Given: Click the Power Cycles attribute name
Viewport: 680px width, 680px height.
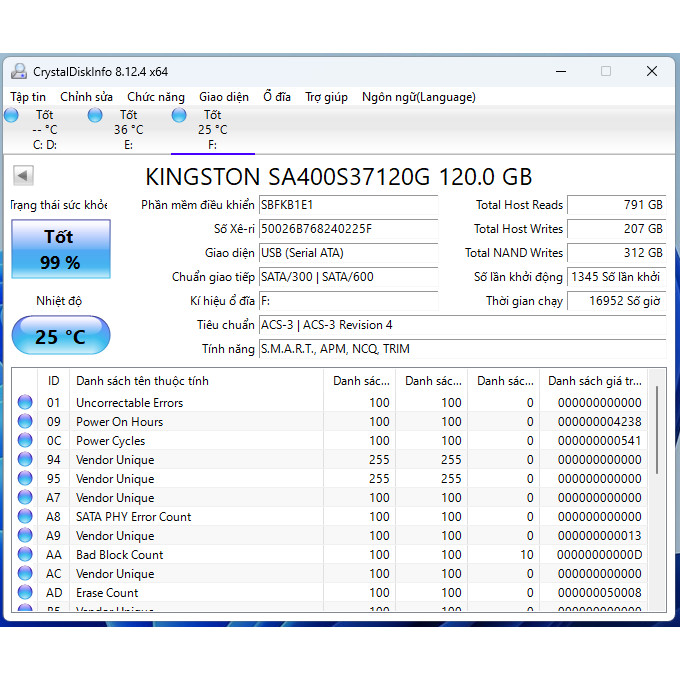Looking at the screenshot, I should pyautogui.click(x=110, y=441).
